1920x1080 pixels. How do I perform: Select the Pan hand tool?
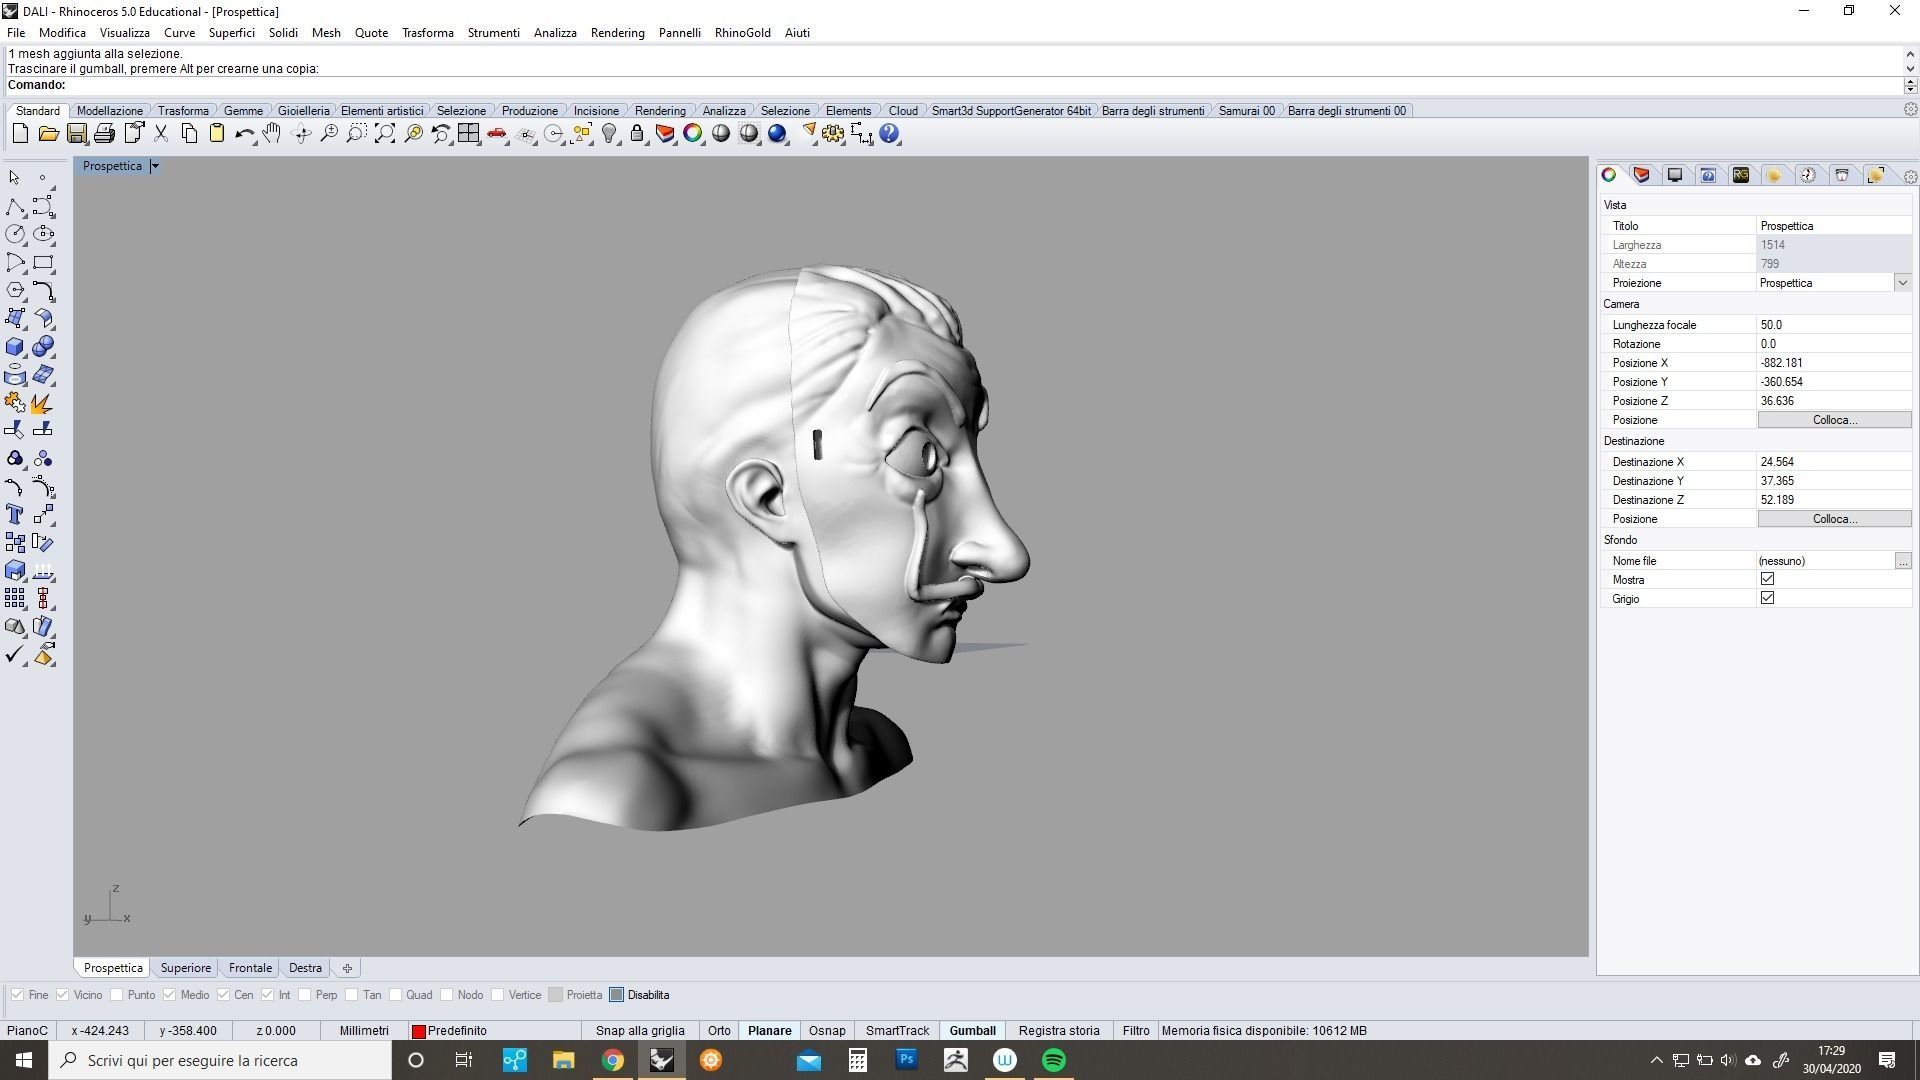[272, 134]
